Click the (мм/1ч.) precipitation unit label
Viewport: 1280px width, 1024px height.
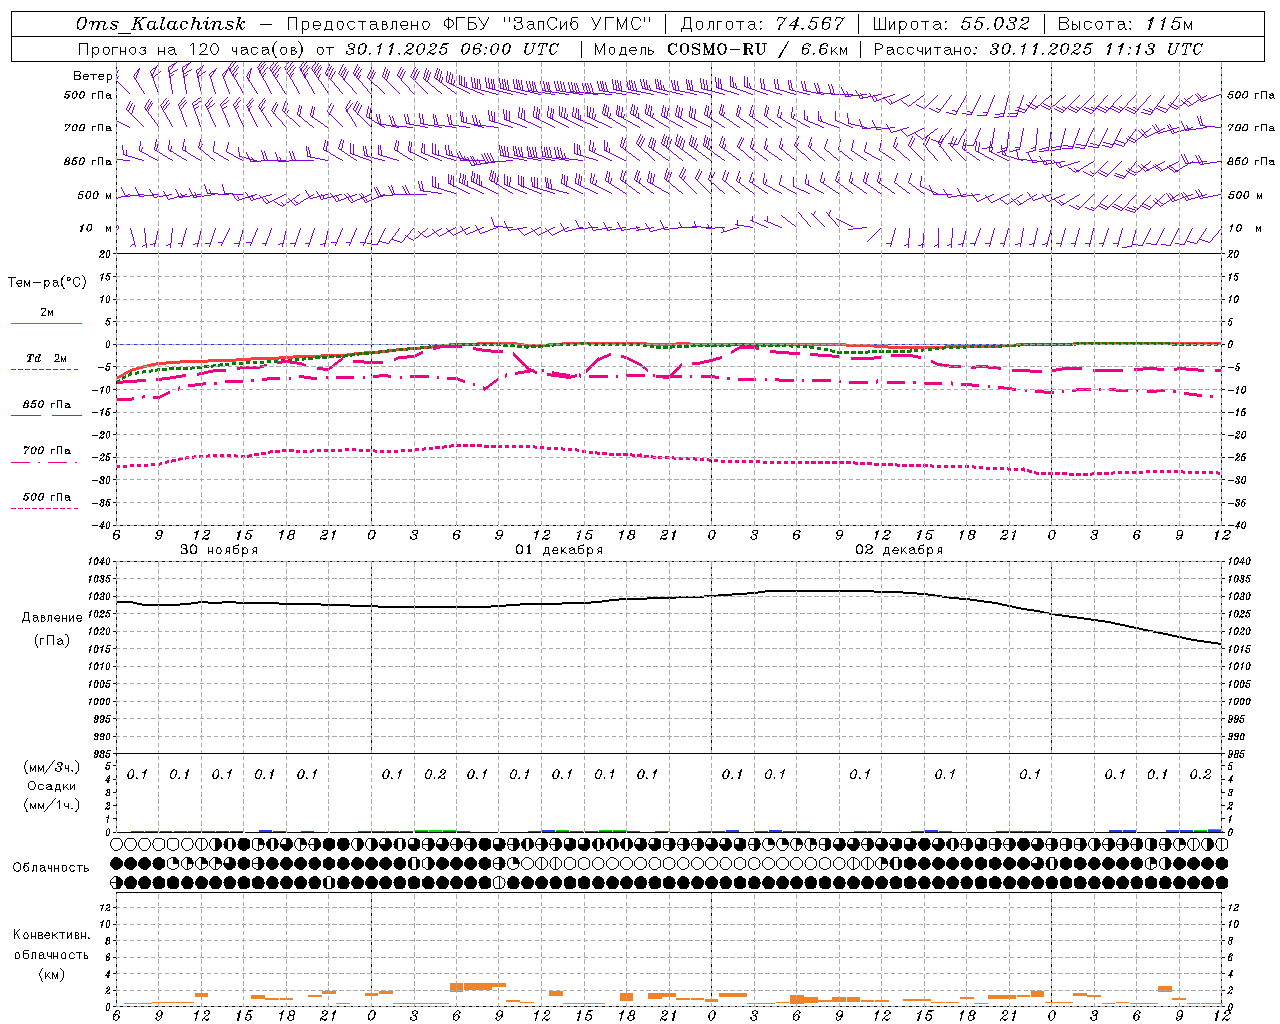coord(52,805)
